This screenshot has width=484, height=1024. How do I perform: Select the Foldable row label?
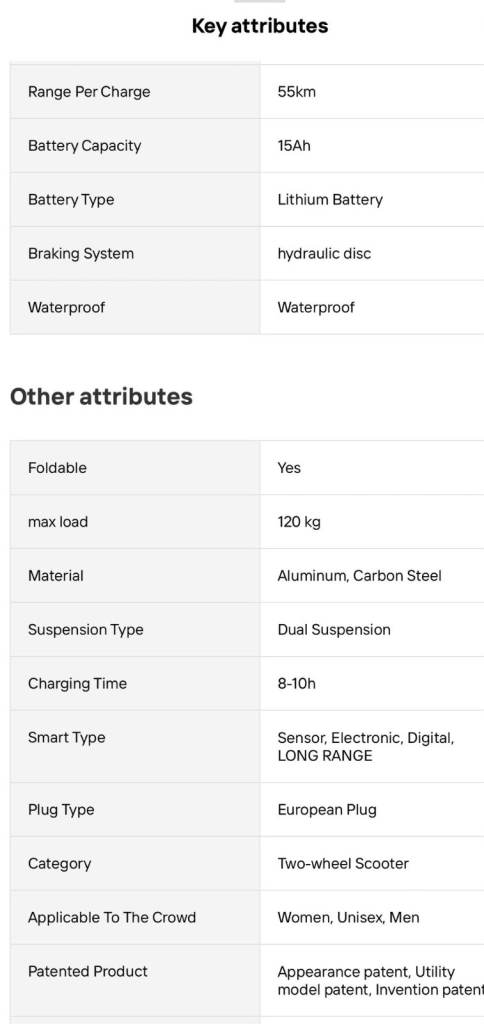click(x=57, y=468)
